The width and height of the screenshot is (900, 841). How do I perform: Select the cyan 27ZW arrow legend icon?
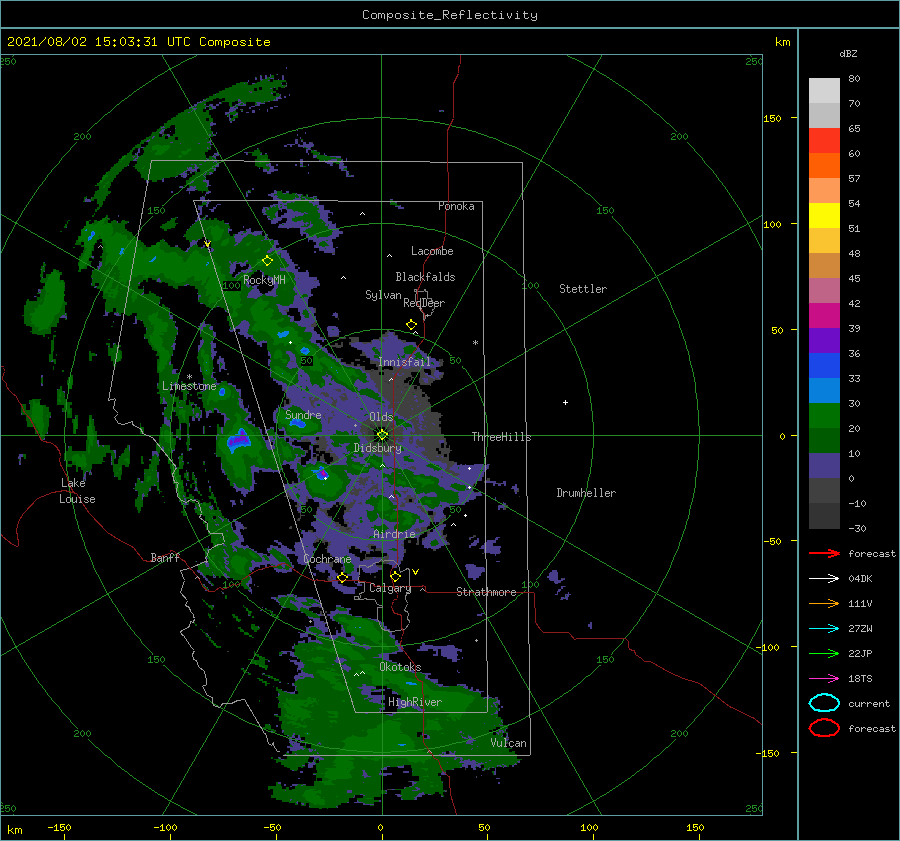pyautogui.click(x=824, y=629)
